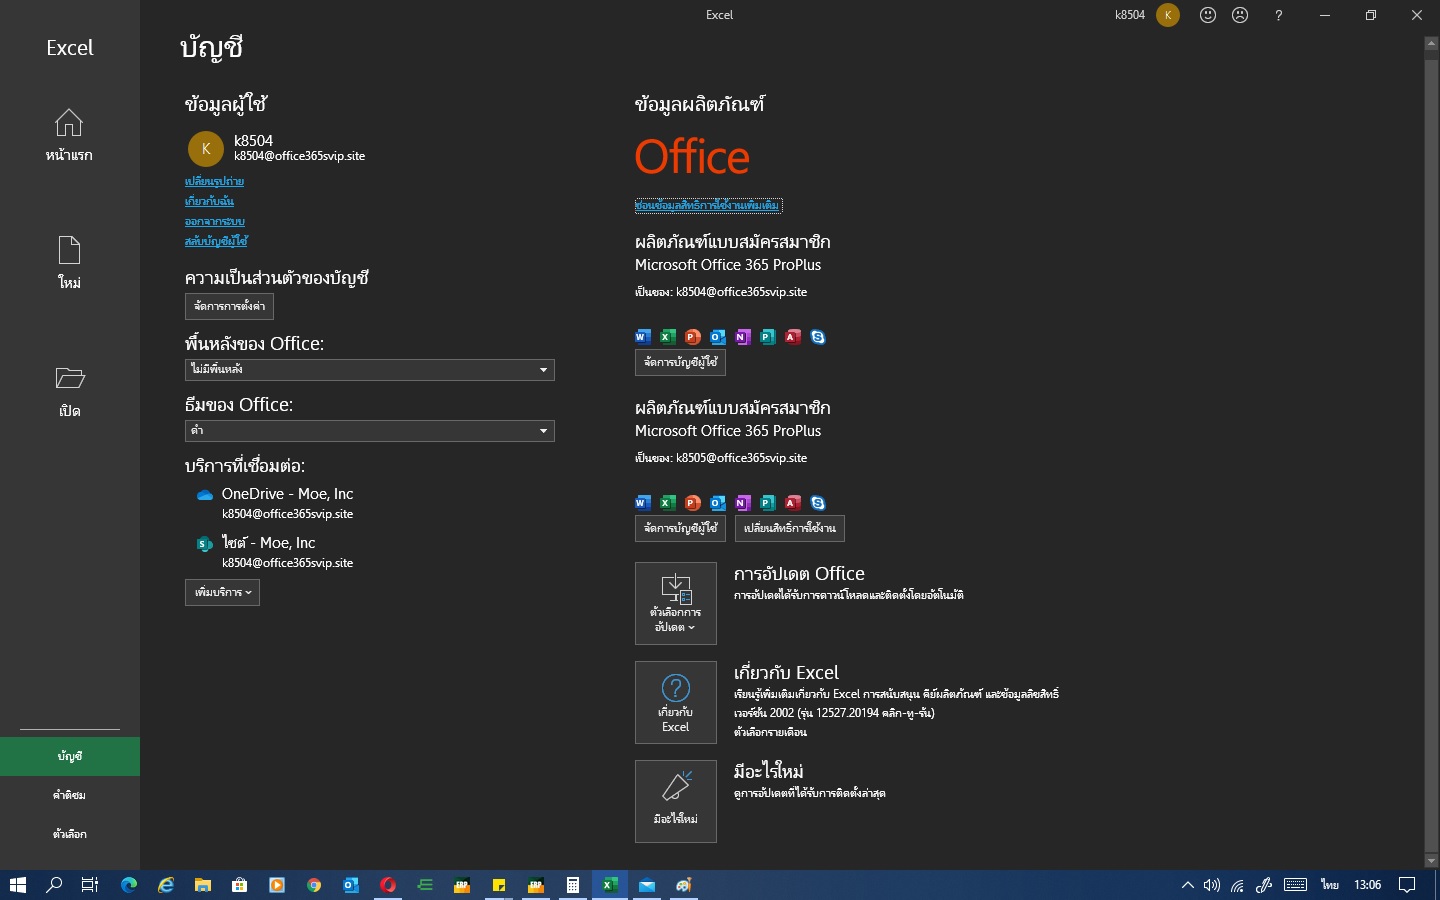Click the SharePoint Sites icon in connected services
1440x900 pixels.
tap(205, 544)
